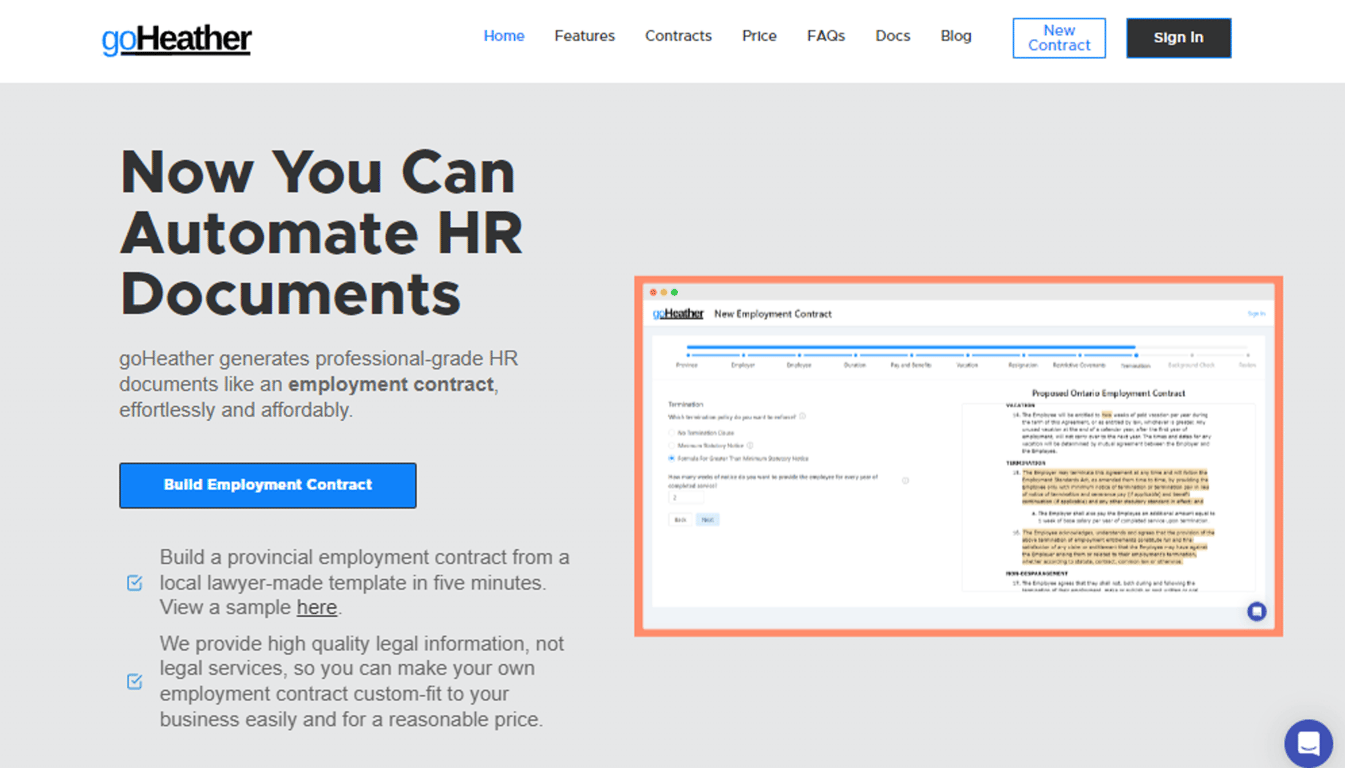Click the Sign In button

point(1179,38)
